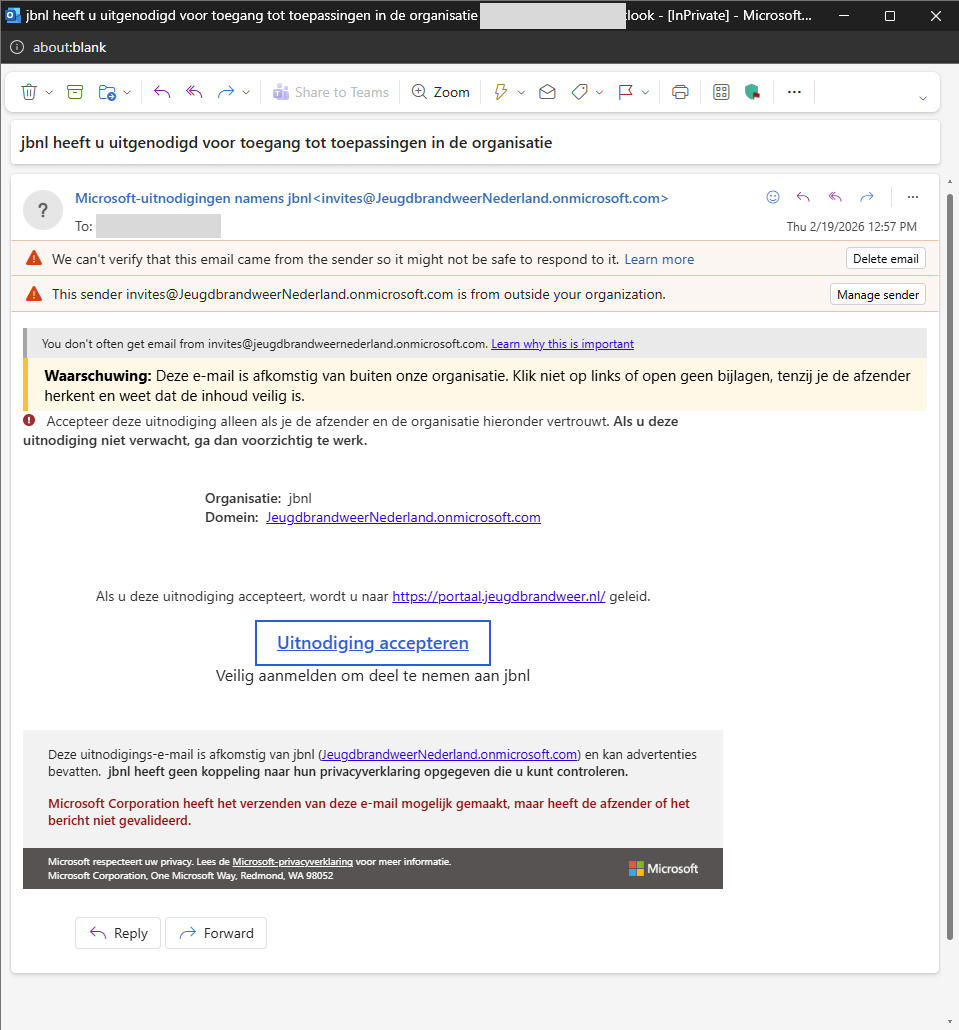Click the Outlook icon in title bar
The width and height of the screenshot is (959, 1030).
tap(13, 15)
